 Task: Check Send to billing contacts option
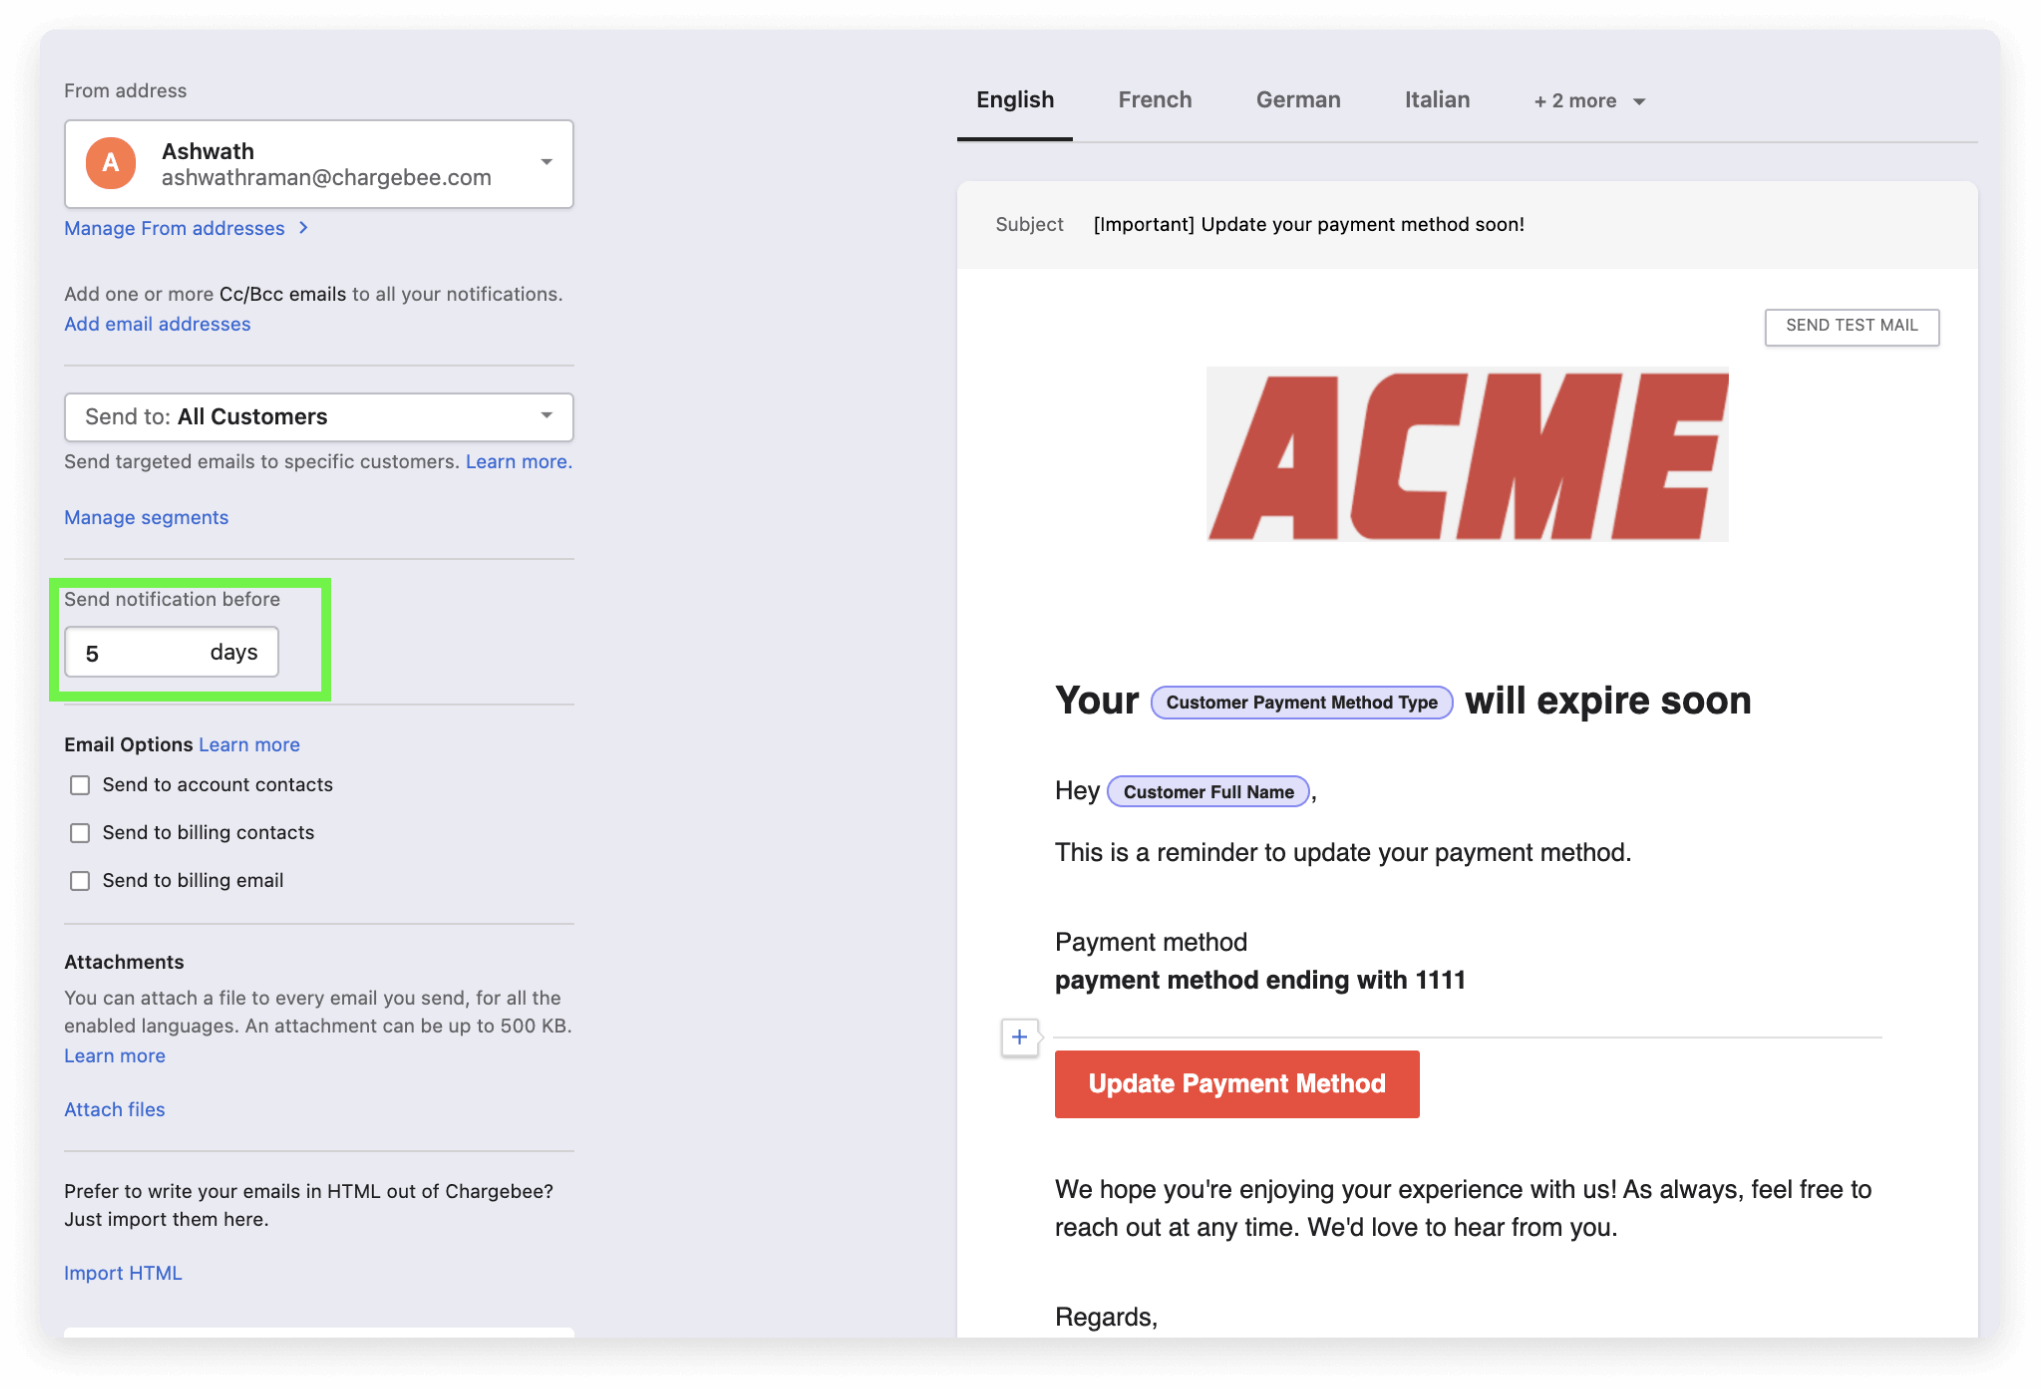80,833
